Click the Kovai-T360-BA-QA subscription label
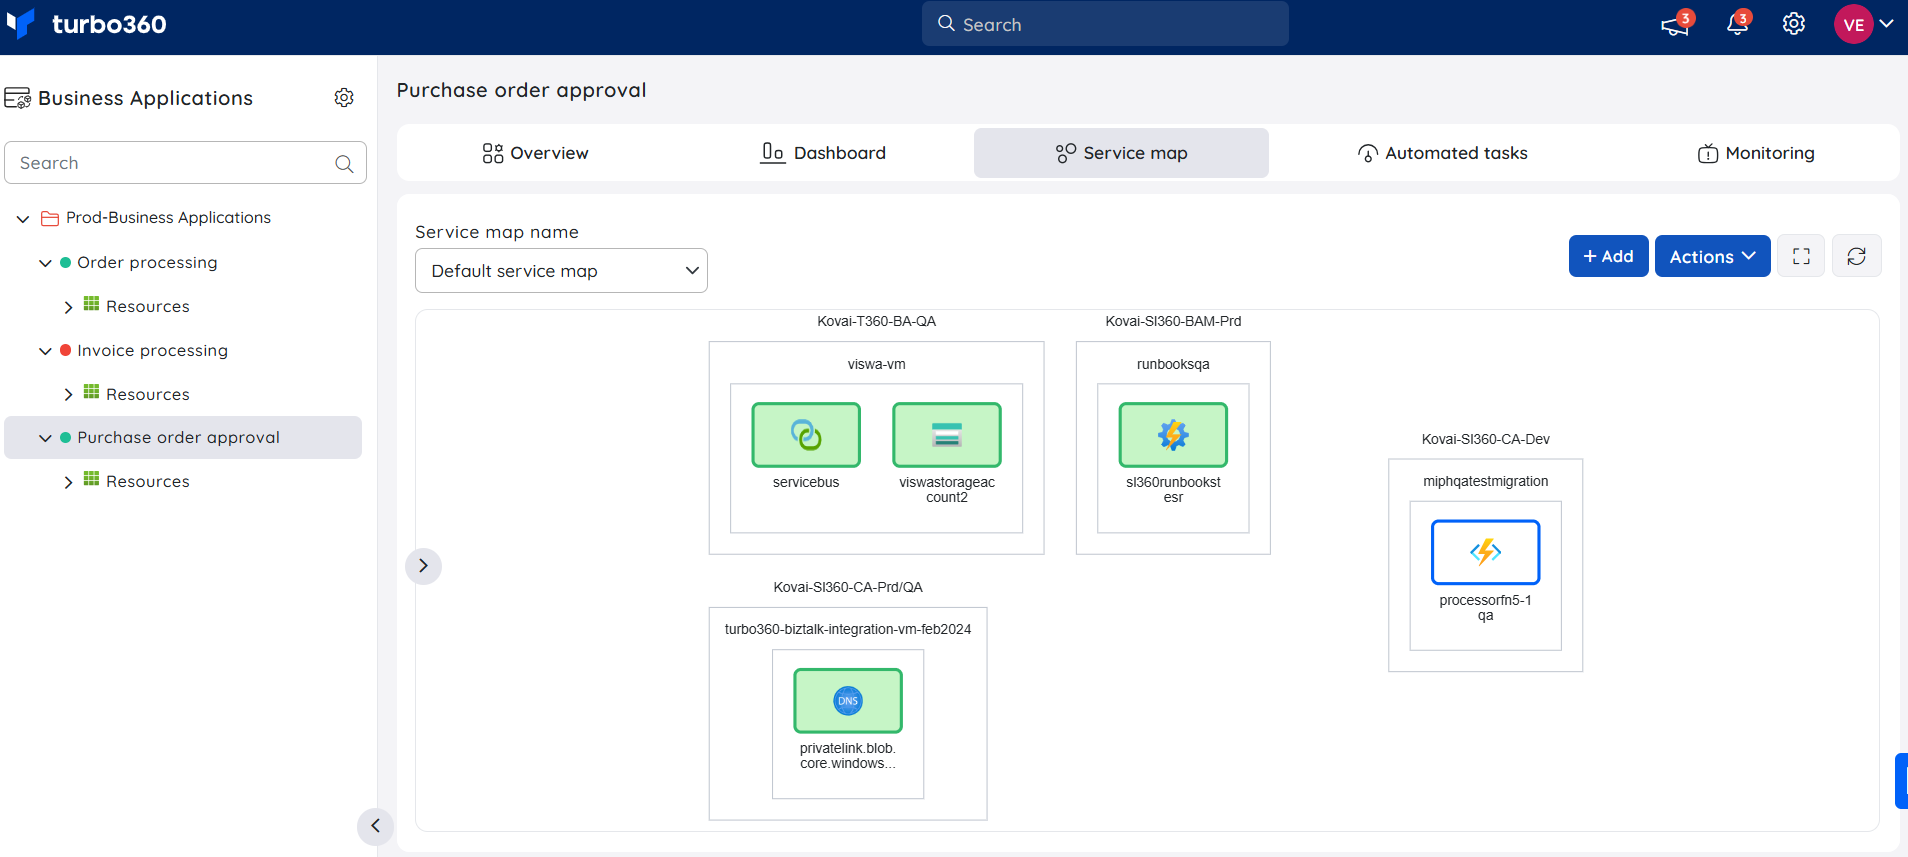The width and height of the screenshot is (1908, 857). pos(877,321)
